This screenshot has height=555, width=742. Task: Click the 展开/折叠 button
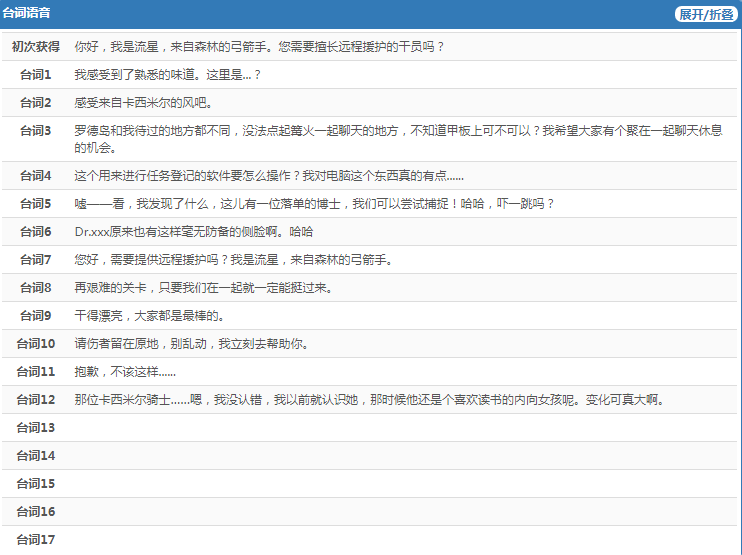(706, 14)
